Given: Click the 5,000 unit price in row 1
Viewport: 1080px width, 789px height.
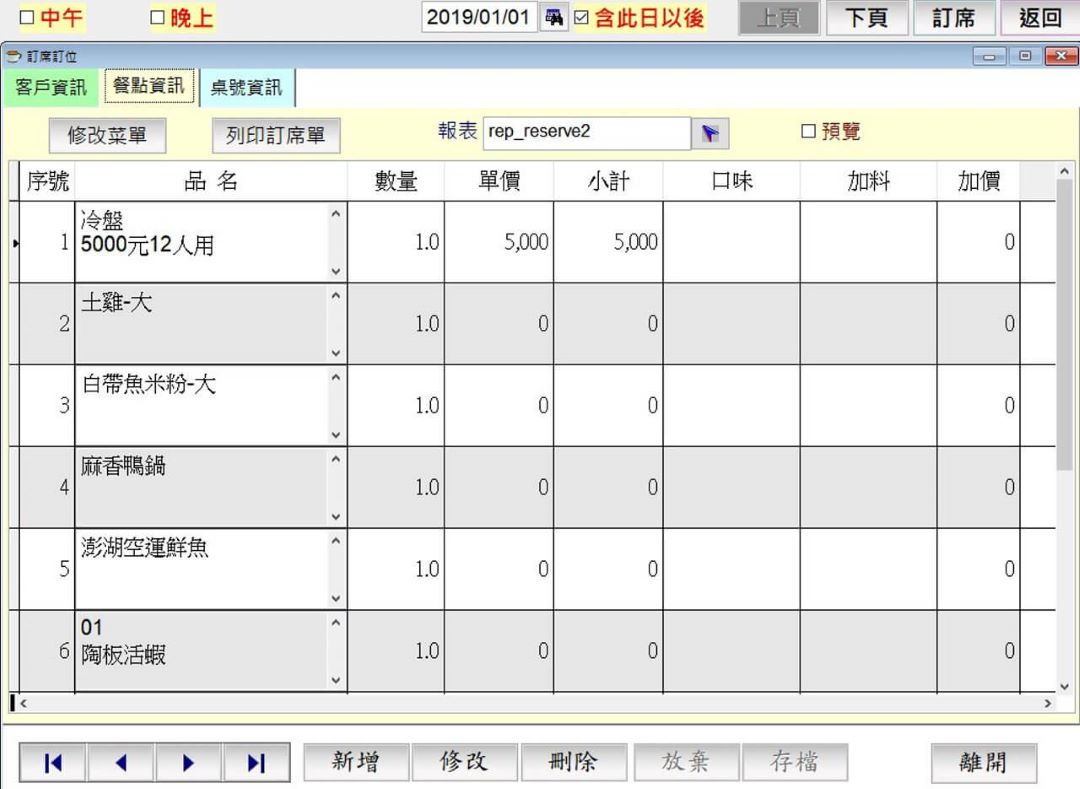Looking at the screenshot, I should click(499, 242).
